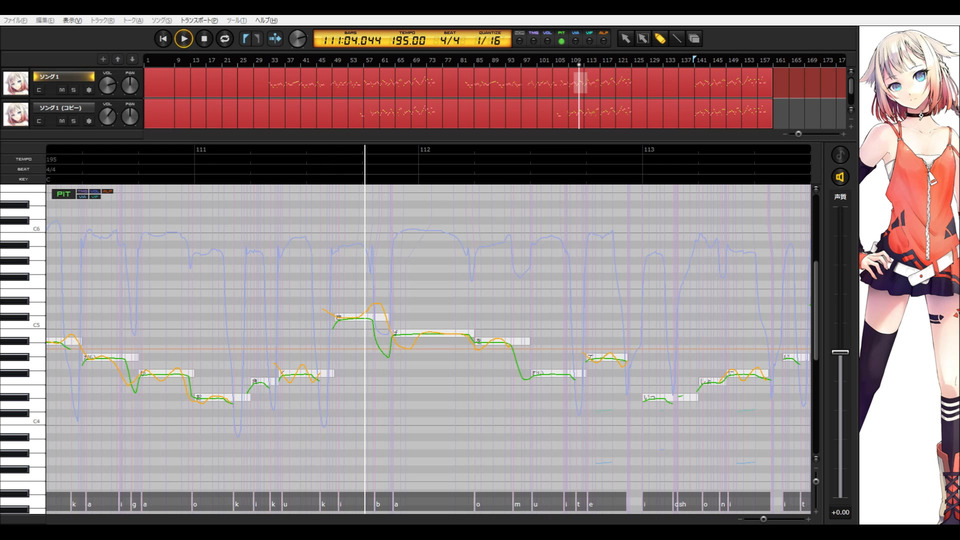Toggle the VIF parameter button in toolbar

[x=590, y=38]
